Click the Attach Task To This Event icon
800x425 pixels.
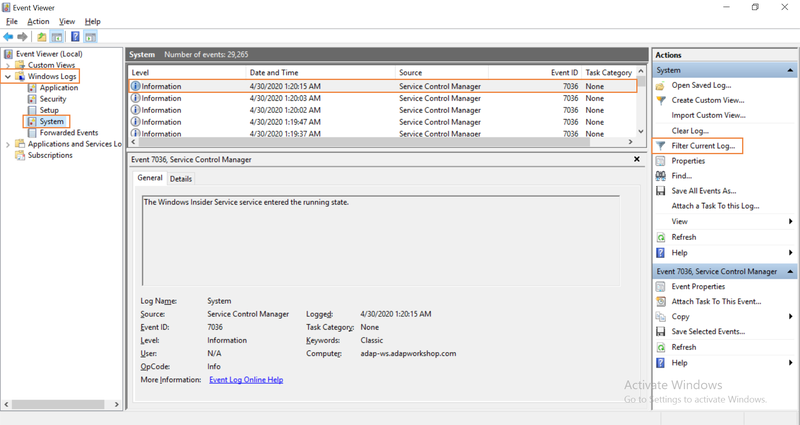661,302
